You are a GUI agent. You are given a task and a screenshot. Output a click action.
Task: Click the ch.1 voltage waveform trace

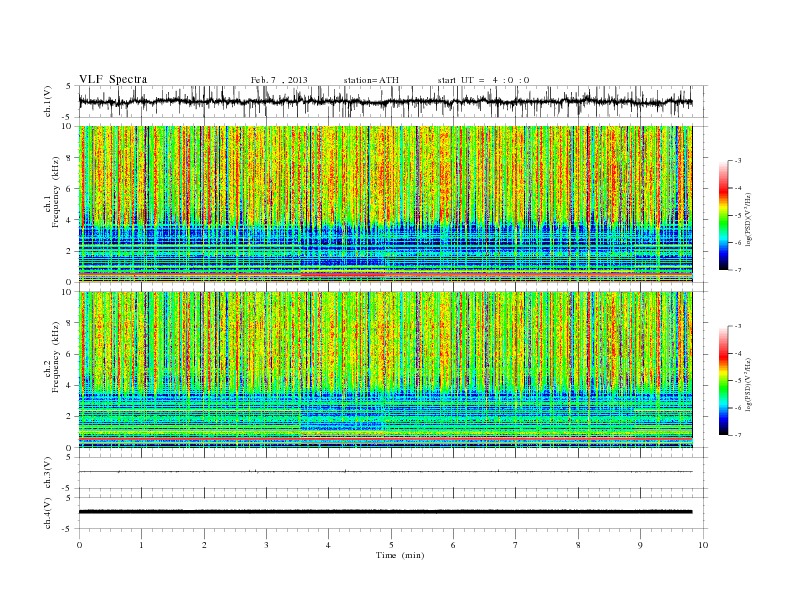[x=385, y=101]
